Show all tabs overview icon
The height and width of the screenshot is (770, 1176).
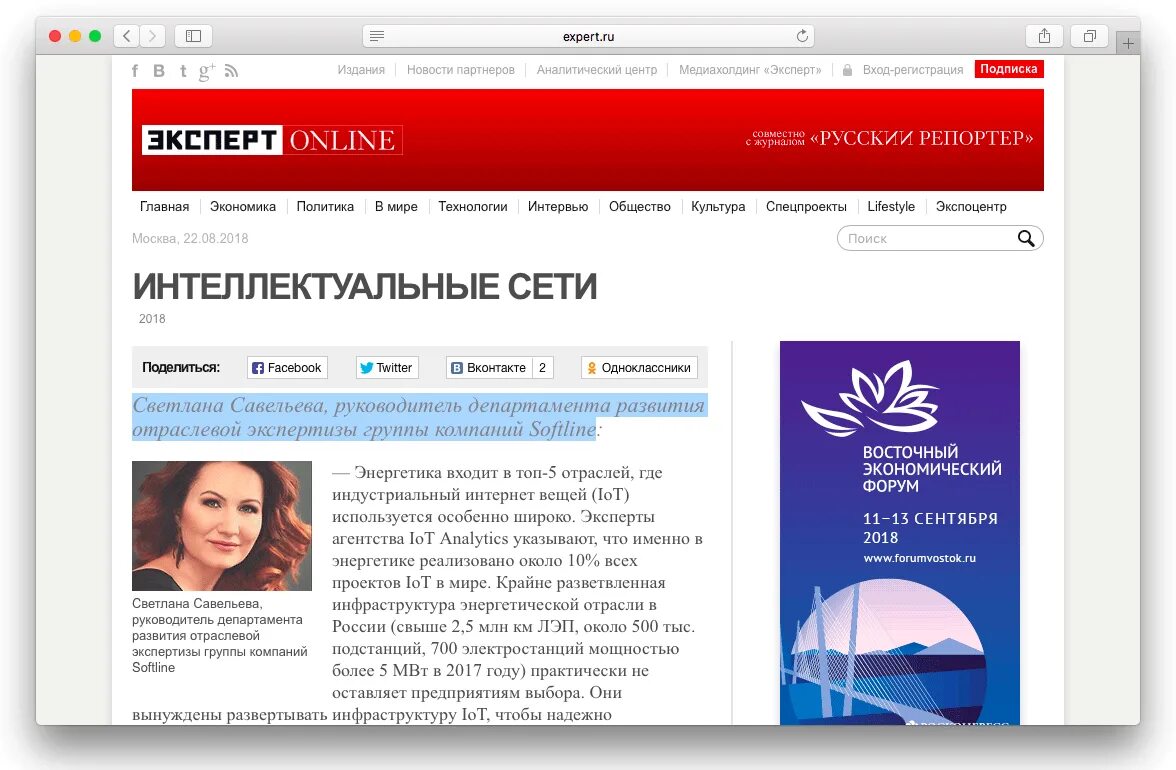pyautogui.click(x=1090, y=36)
